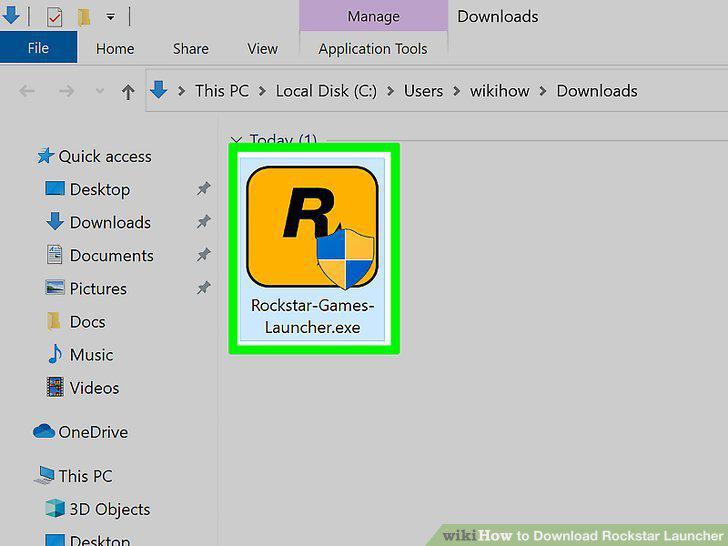Screen dimensions: 728x546
Task: Click the This PC computer icon
Action: tap(45, 475)
